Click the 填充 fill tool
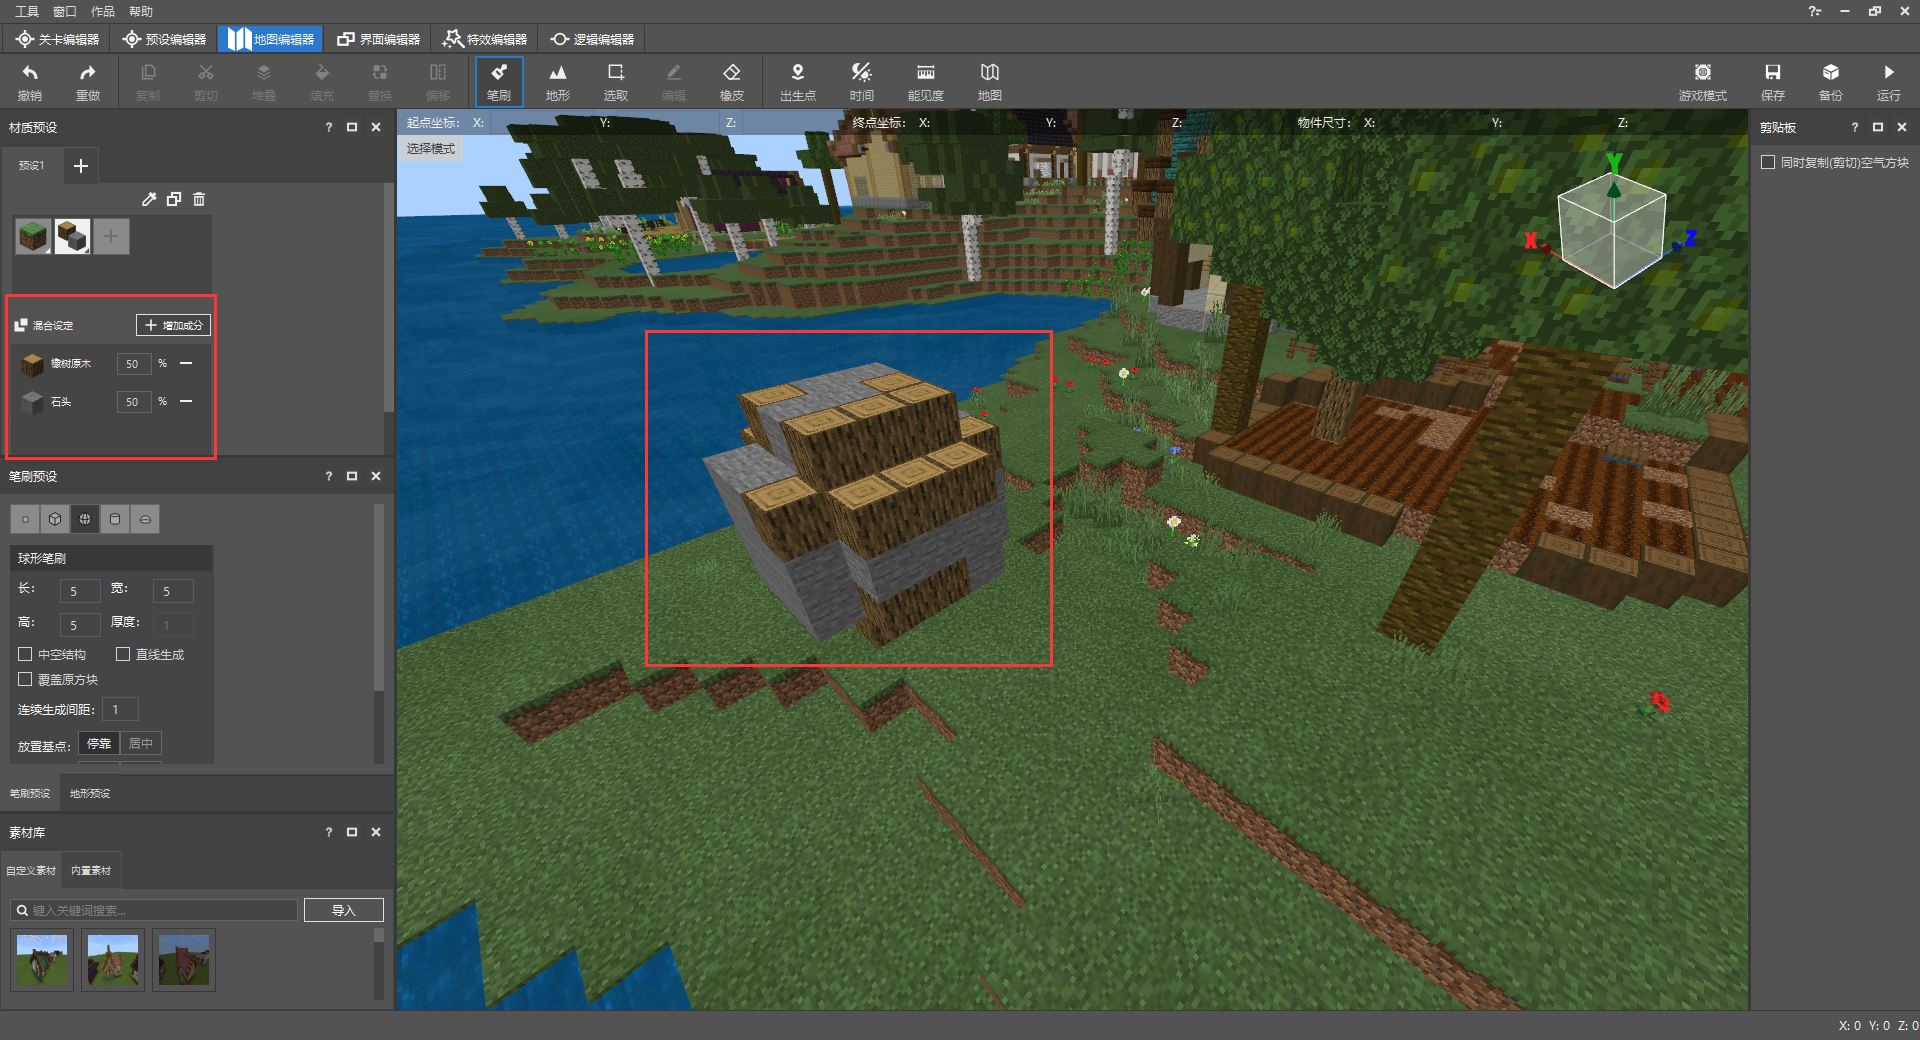 (322, 81)
